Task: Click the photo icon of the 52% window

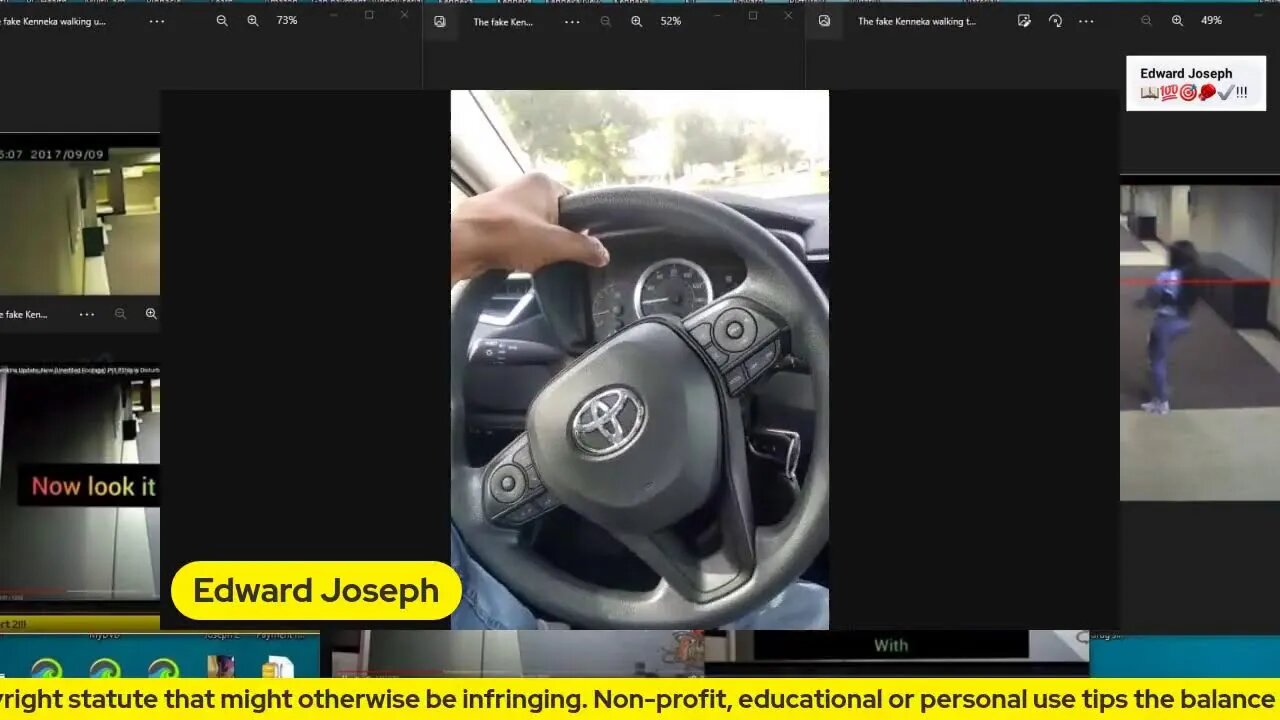Action: click(440, 21)
